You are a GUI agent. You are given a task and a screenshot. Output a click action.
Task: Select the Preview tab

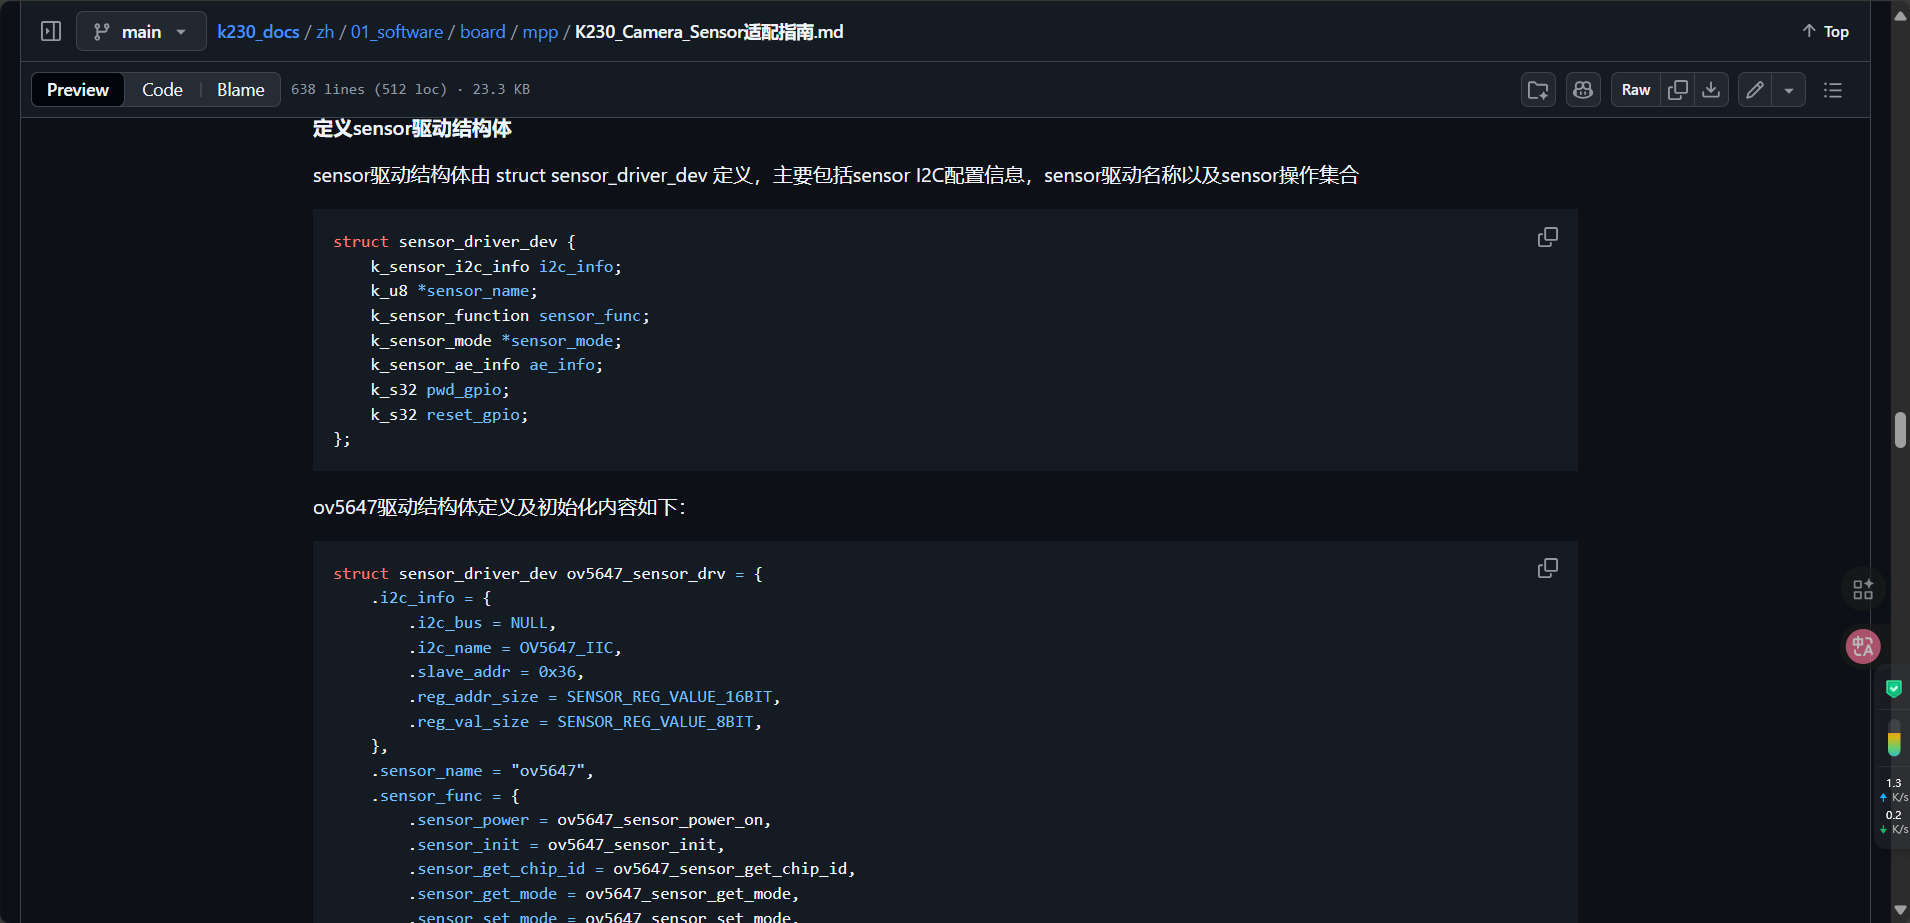(78, 90)
